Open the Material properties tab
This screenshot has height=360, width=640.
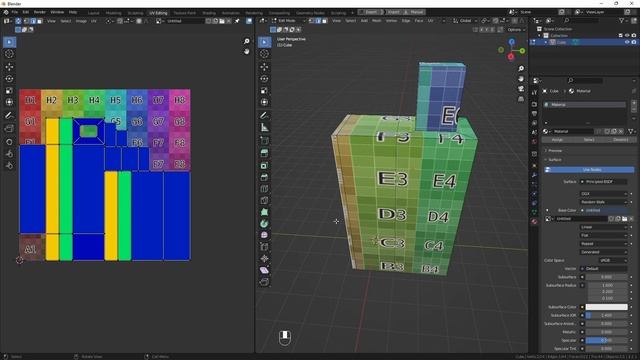(x=534, y=221)
